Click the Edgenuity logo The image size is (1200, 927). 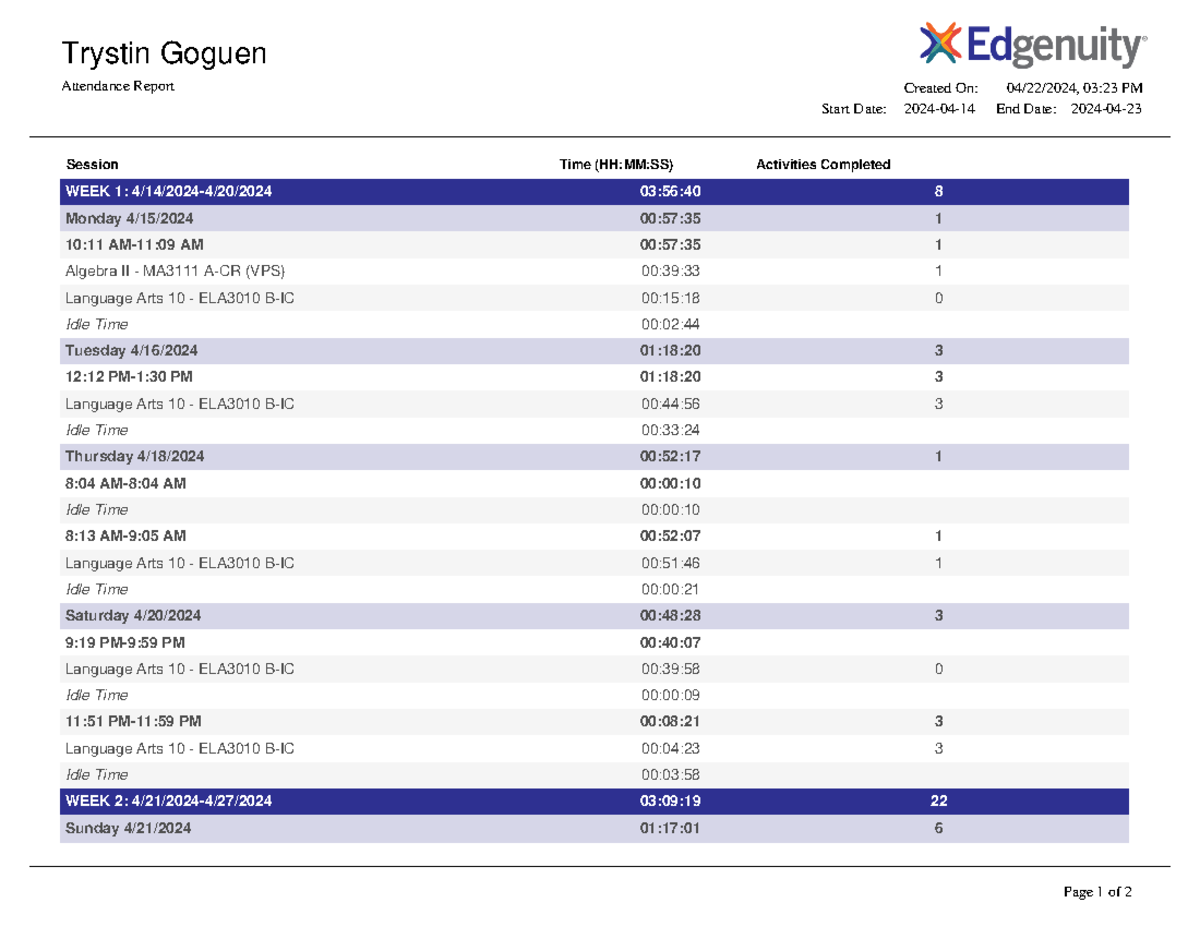(x=1032, y=47)
